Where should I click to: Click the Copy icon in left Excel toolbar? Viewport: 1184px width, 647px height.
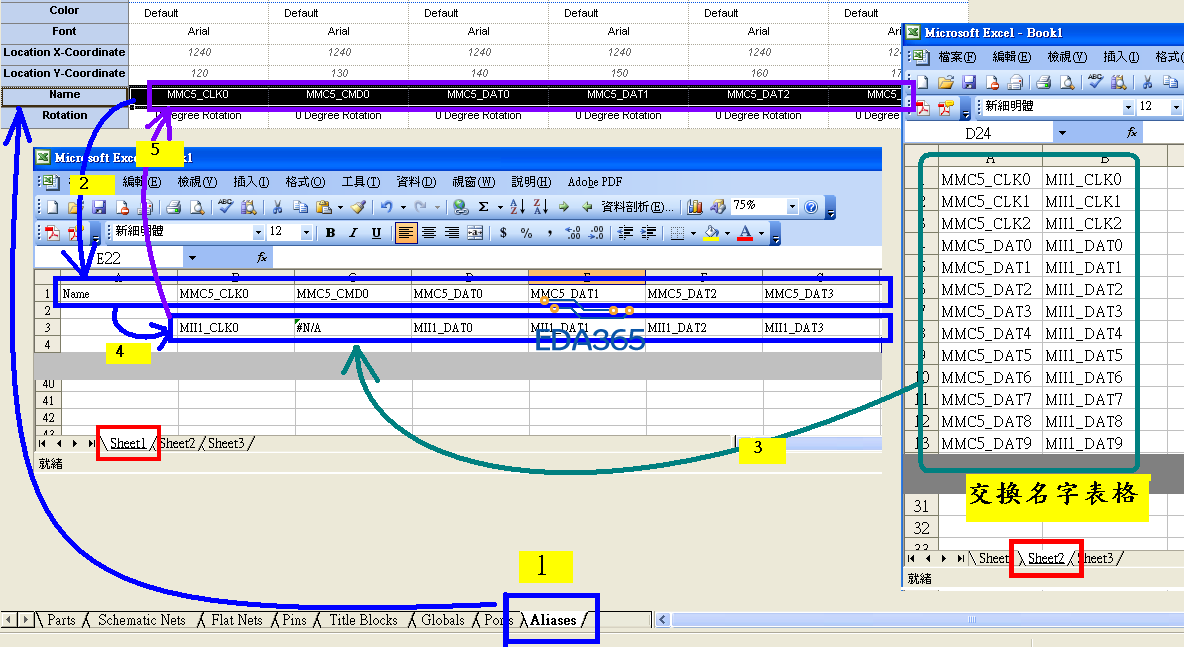click(300, 207)
